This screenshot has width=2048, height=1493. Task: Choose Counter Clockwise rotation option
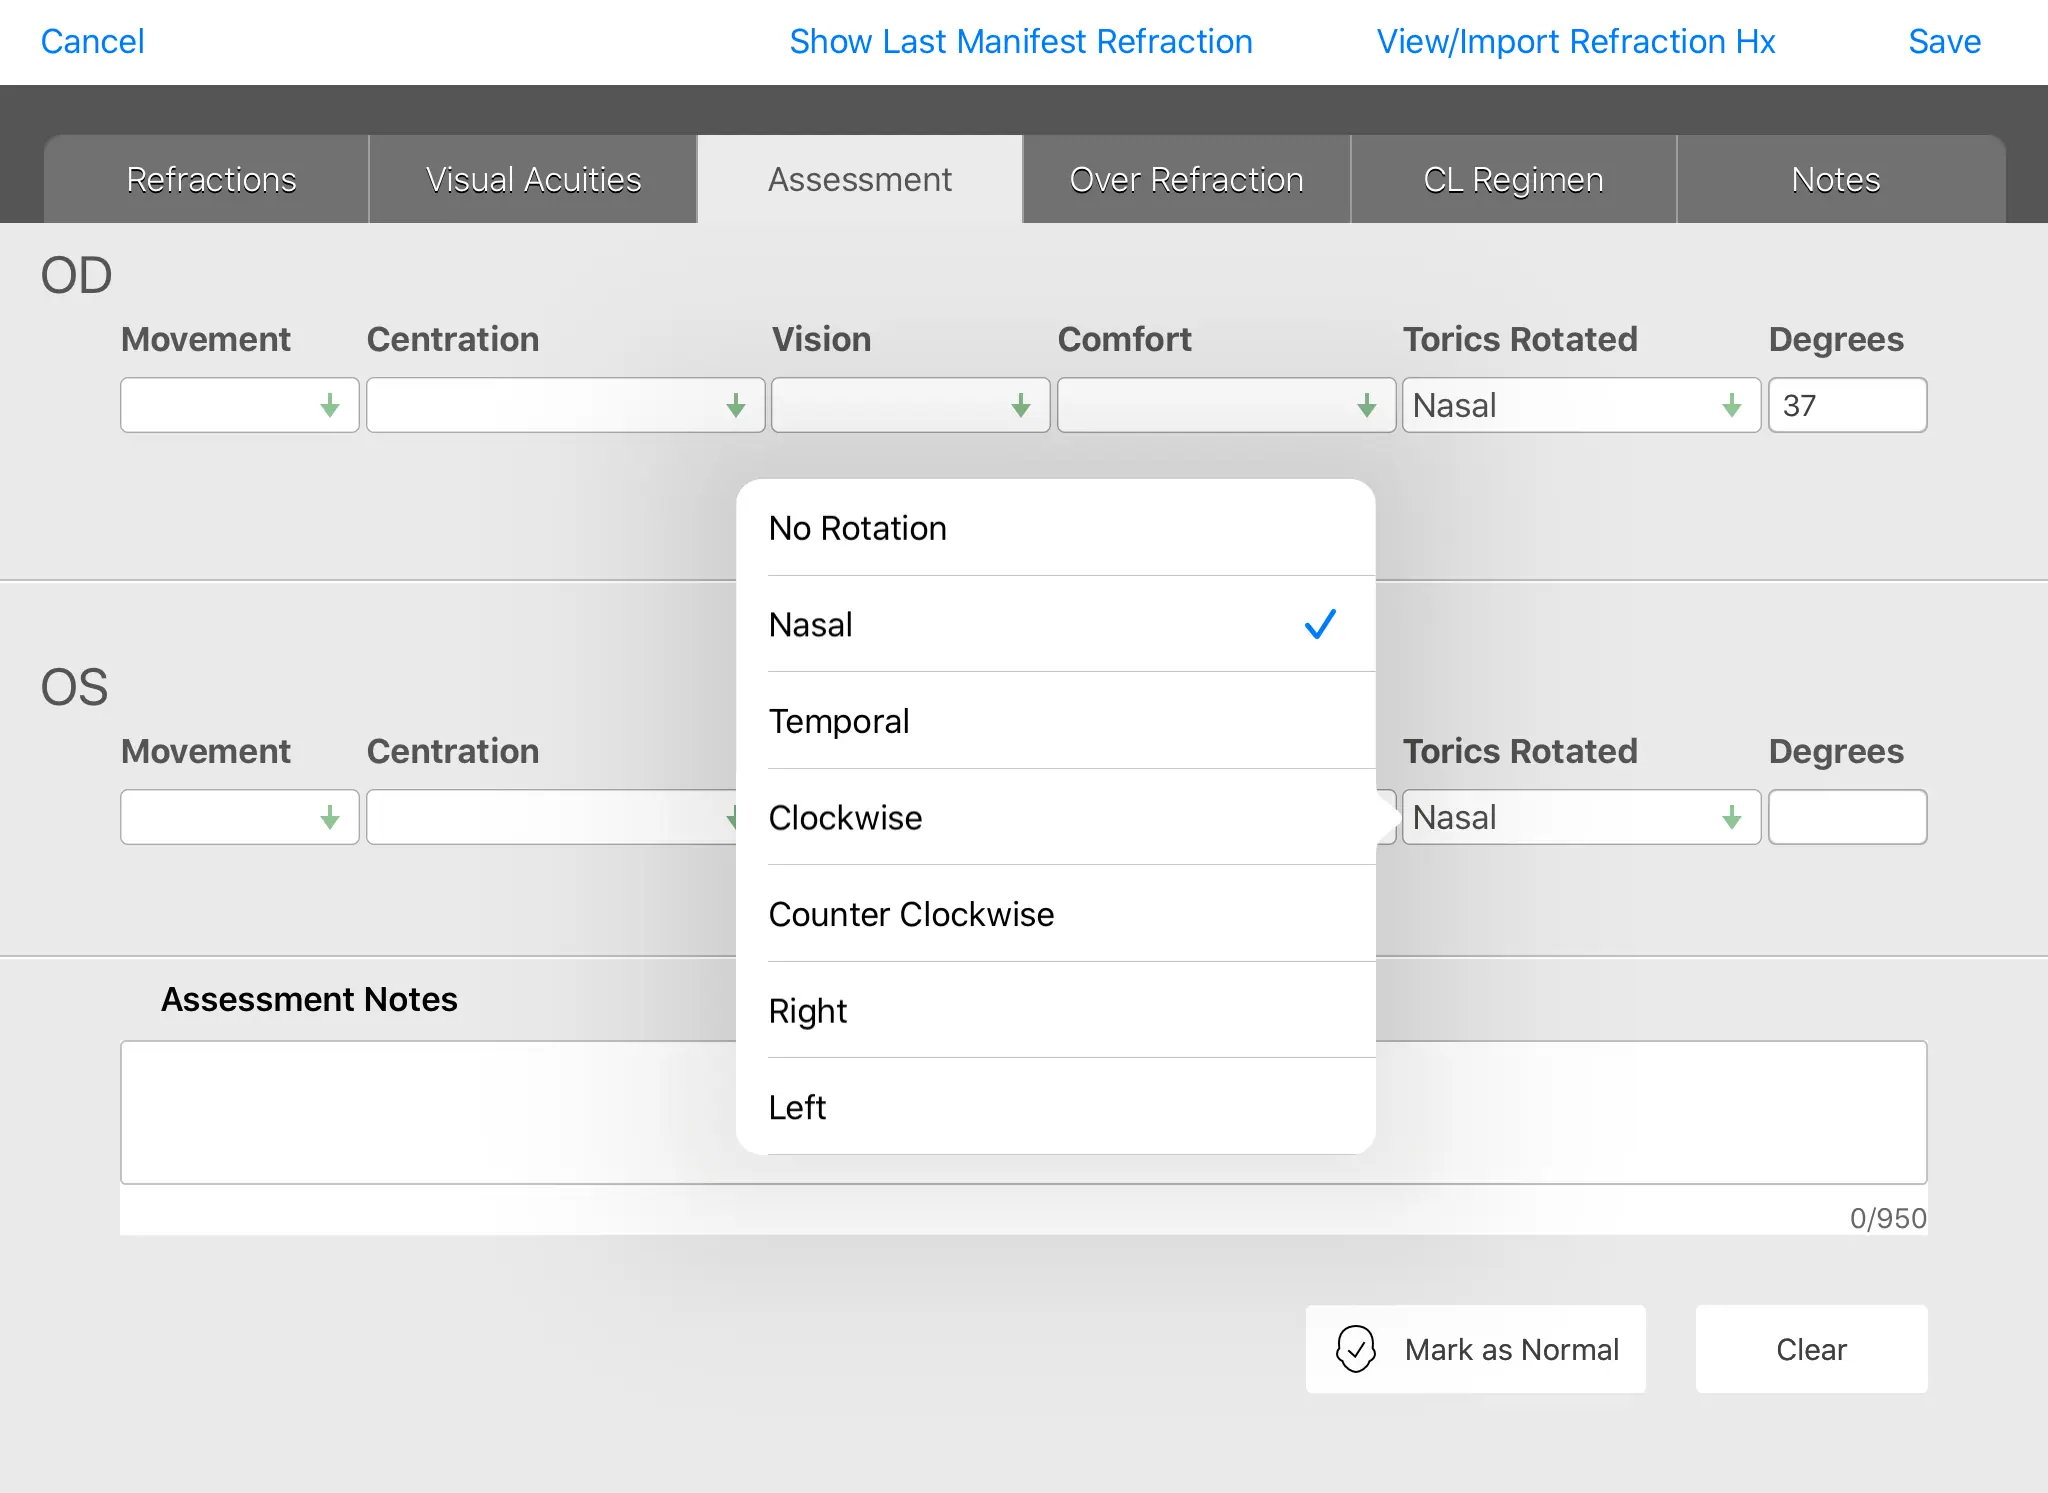[x=1056, y=914]
